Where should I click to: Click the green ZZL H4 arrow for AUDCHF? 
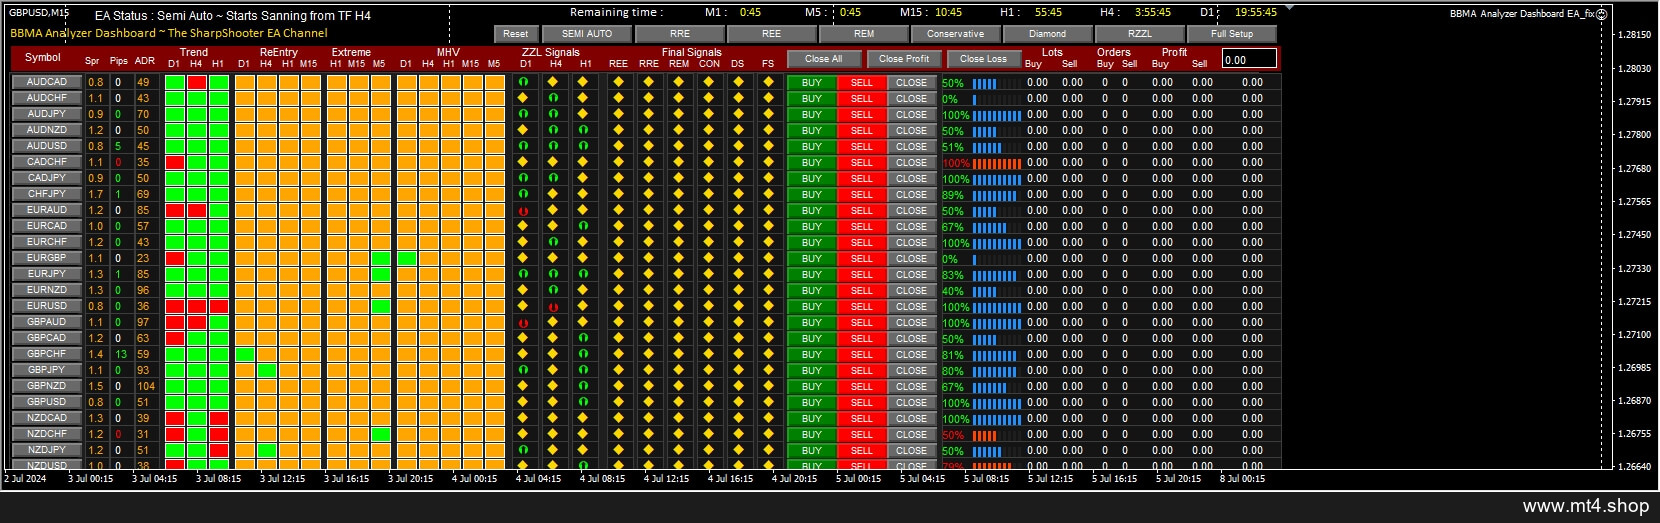point(553,98)
